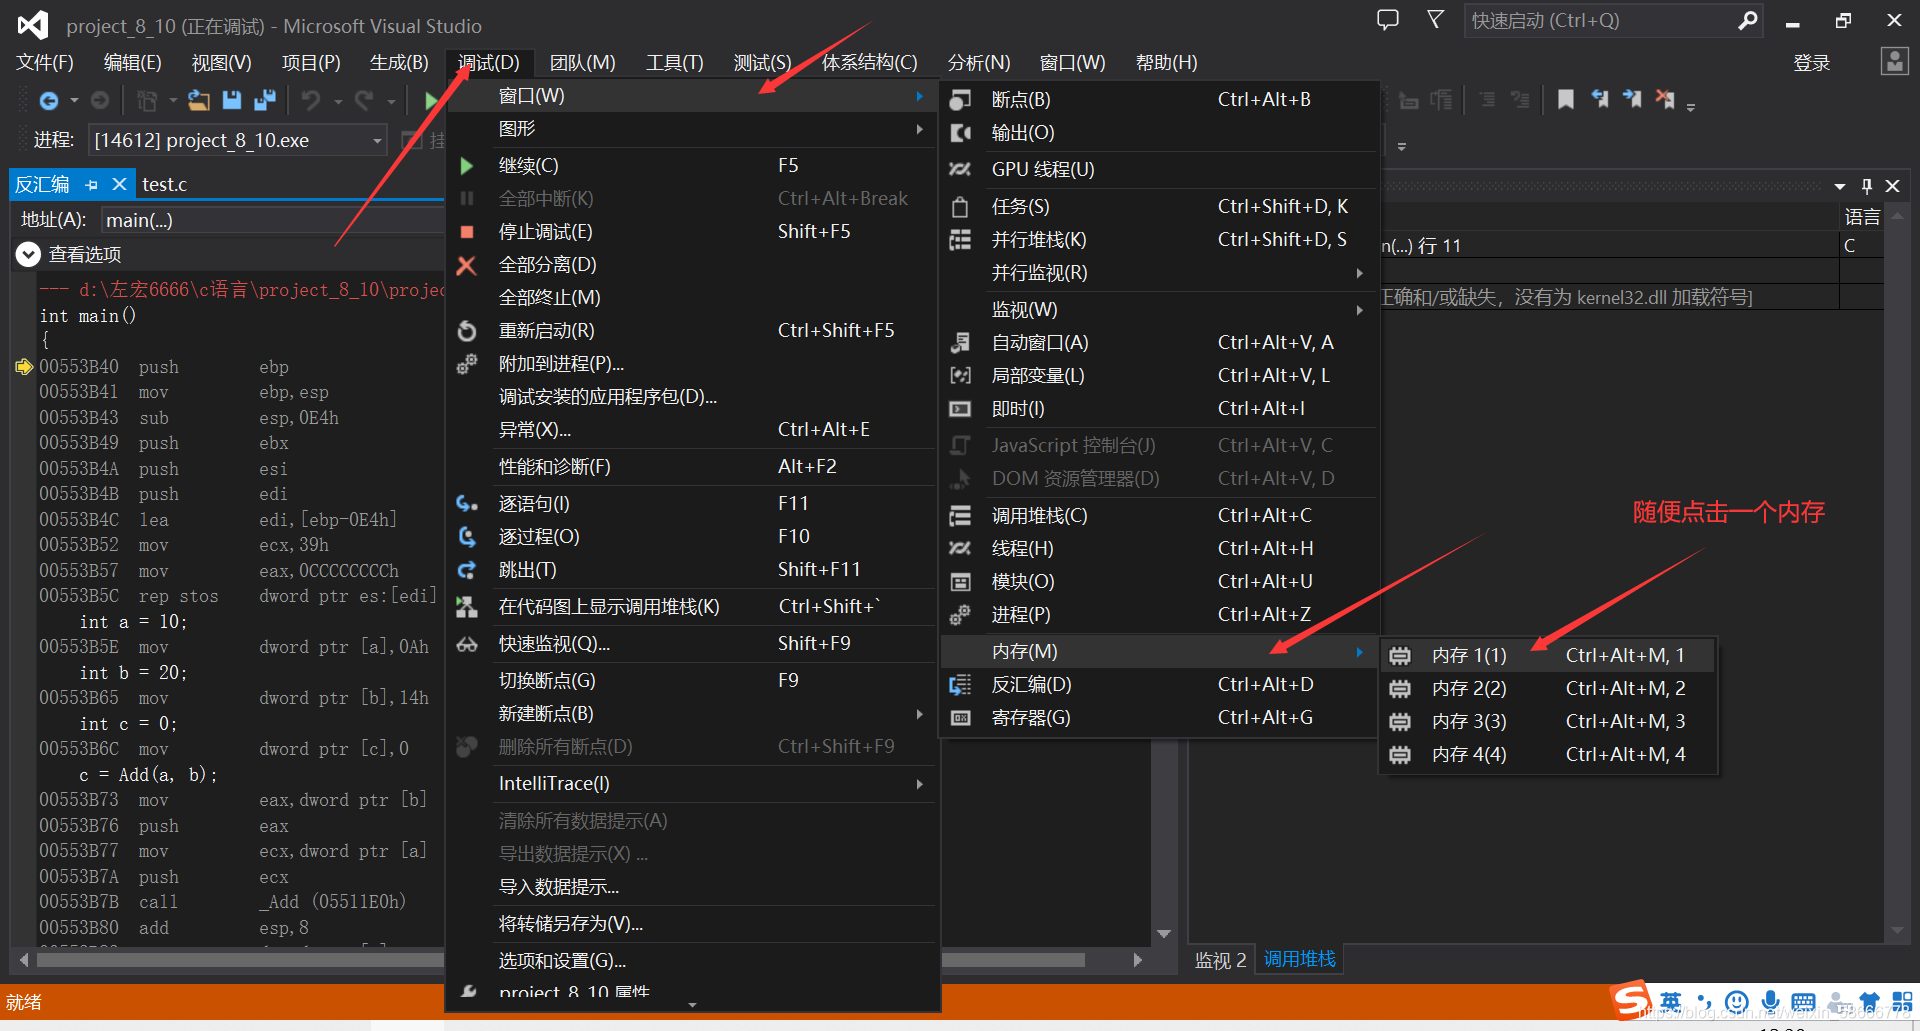Open Processes window entry
The image size is (1920, 1031).
point(1159,614)
